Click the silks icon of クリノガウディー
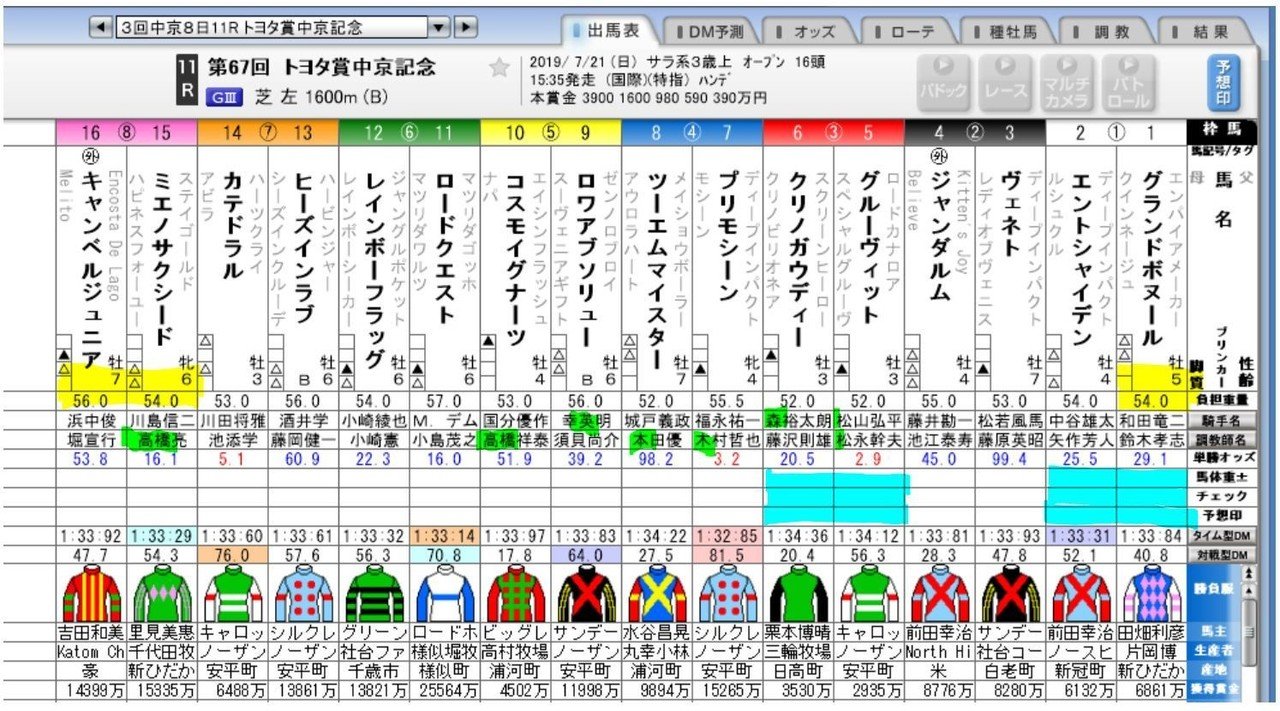The width and height of the screenshot is (1280, 711). pos(798,593)
